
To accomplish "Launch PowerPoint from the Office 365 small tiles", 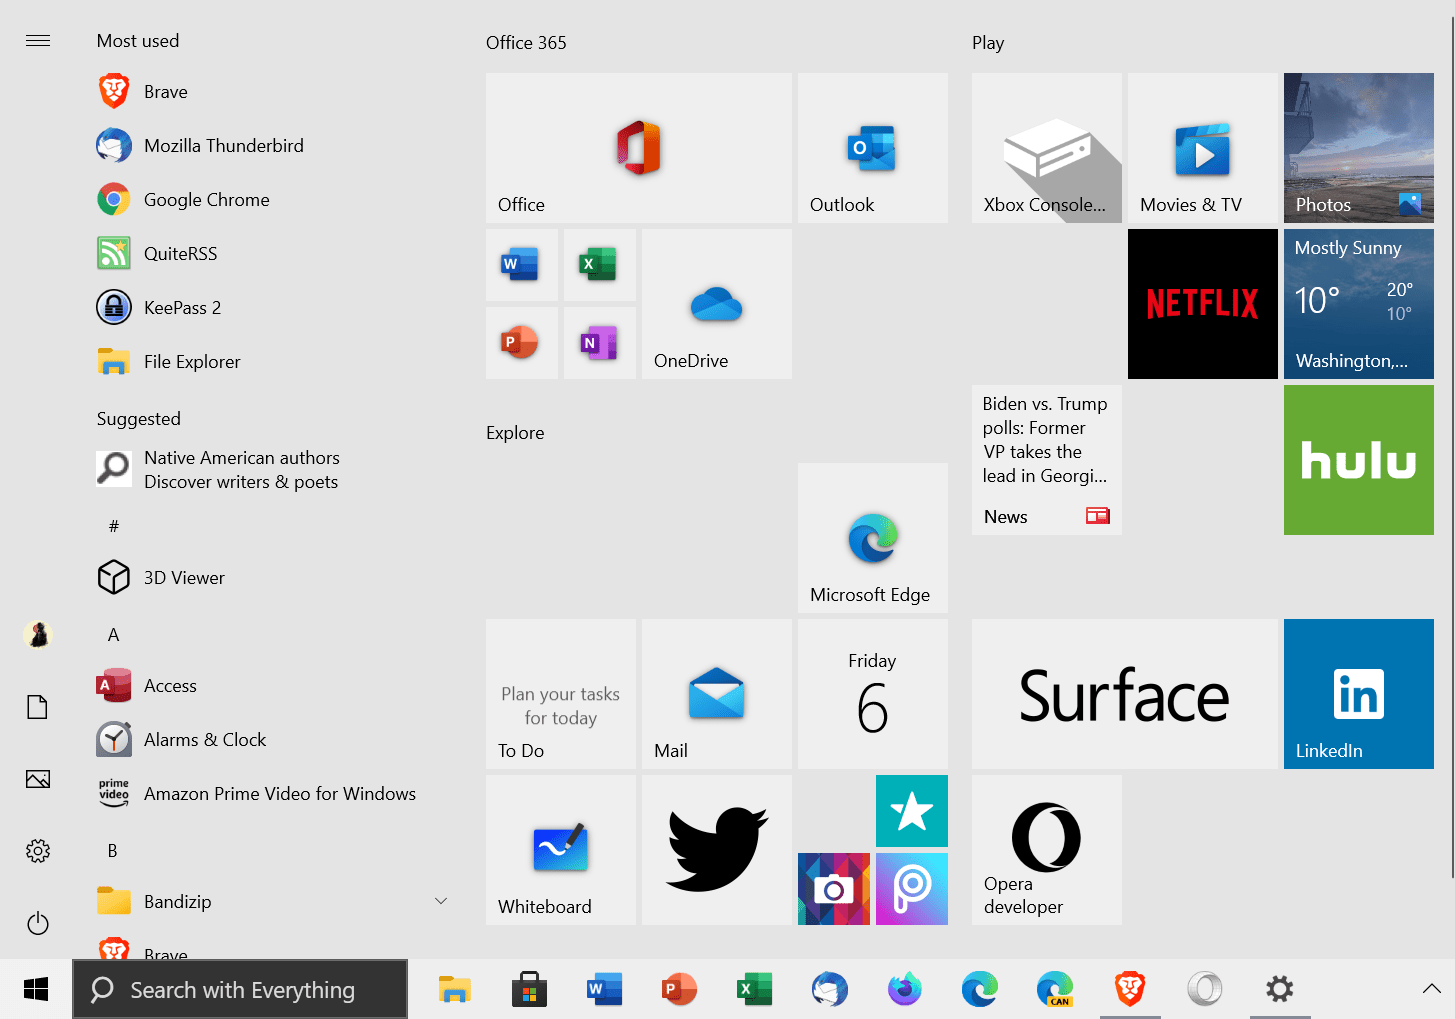I will click(521, 343).
